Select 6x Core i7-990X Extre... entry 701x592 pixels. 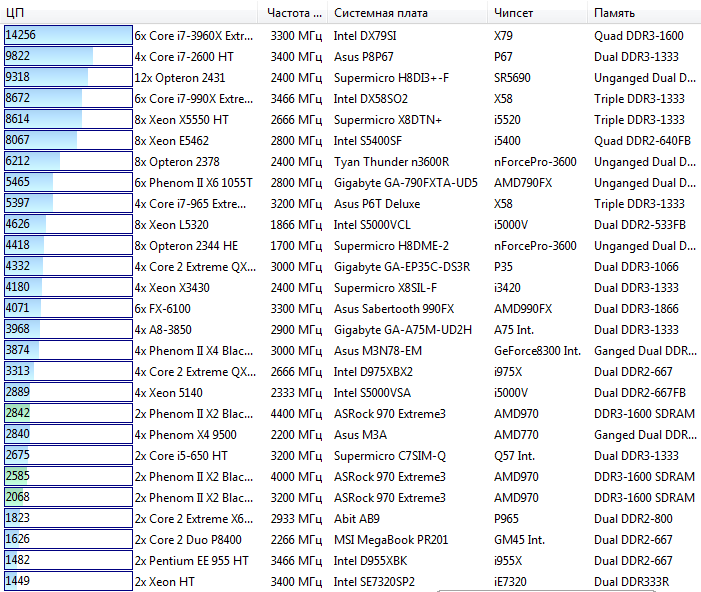(x=194, y=99)
